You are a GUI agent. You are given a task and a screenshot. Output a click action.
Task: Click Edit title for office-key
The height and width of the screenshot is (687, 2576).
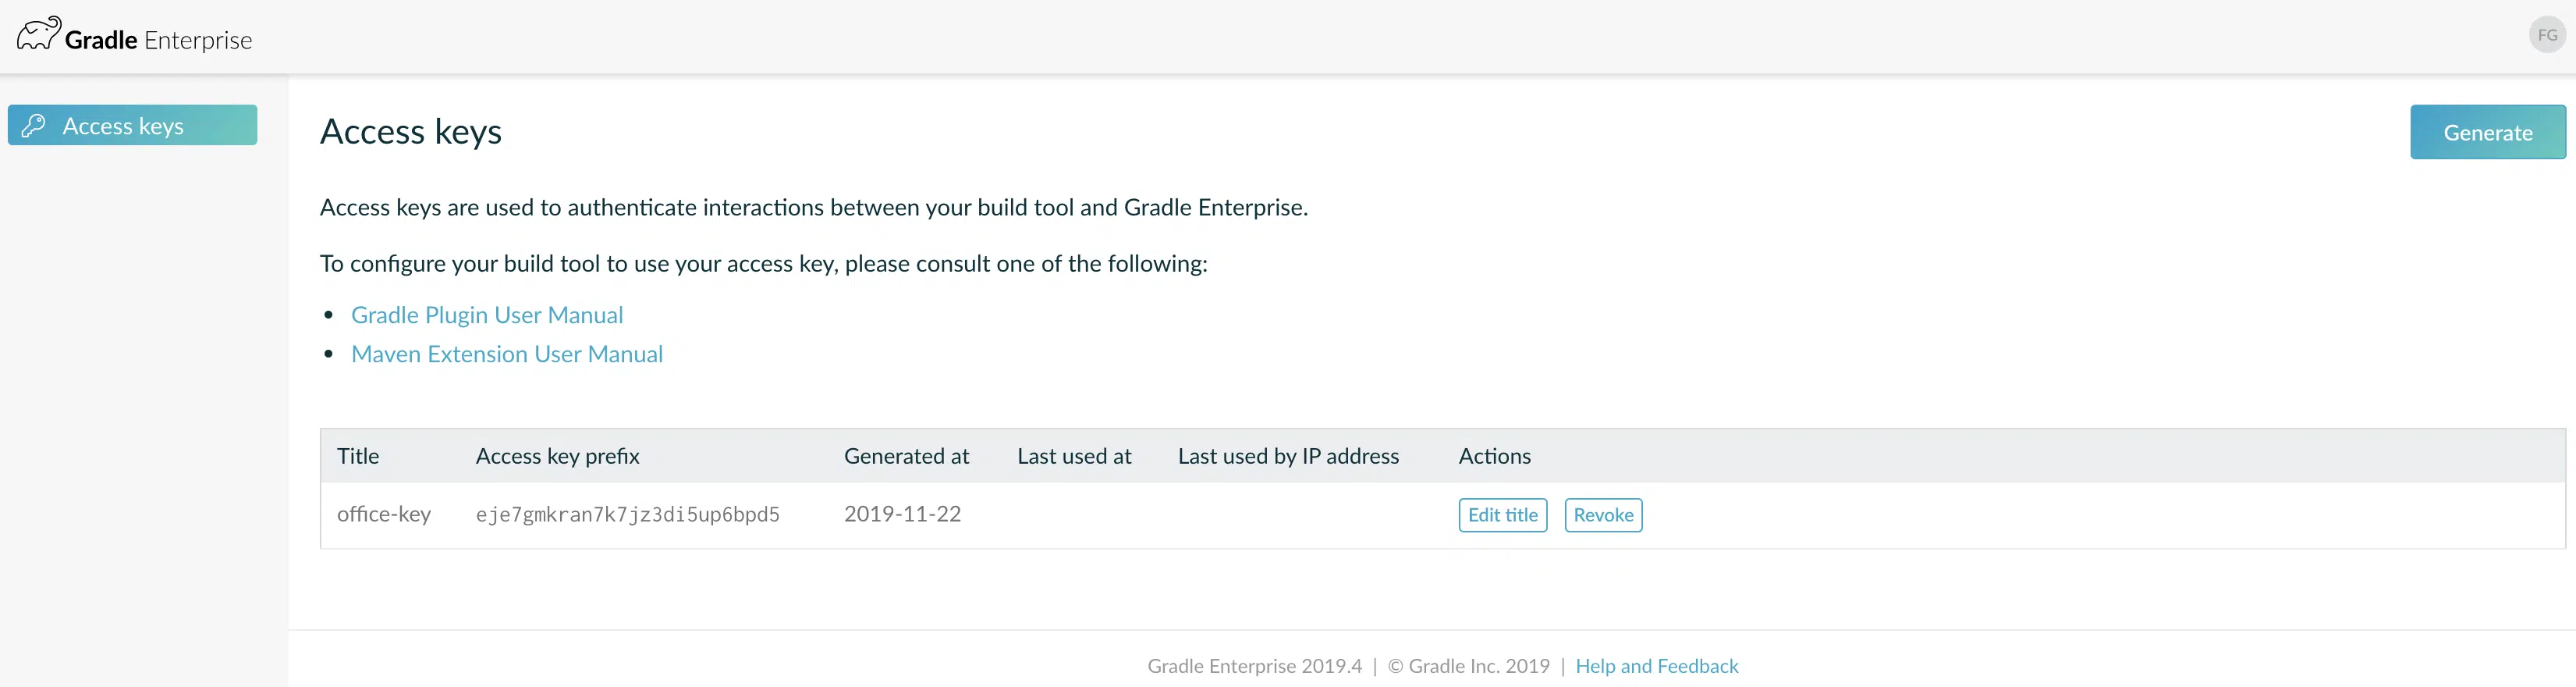(x=1502, y=515)
